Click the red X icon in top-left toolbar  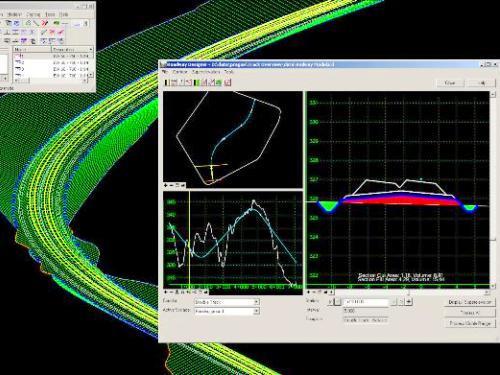click(x=44, y=23)
